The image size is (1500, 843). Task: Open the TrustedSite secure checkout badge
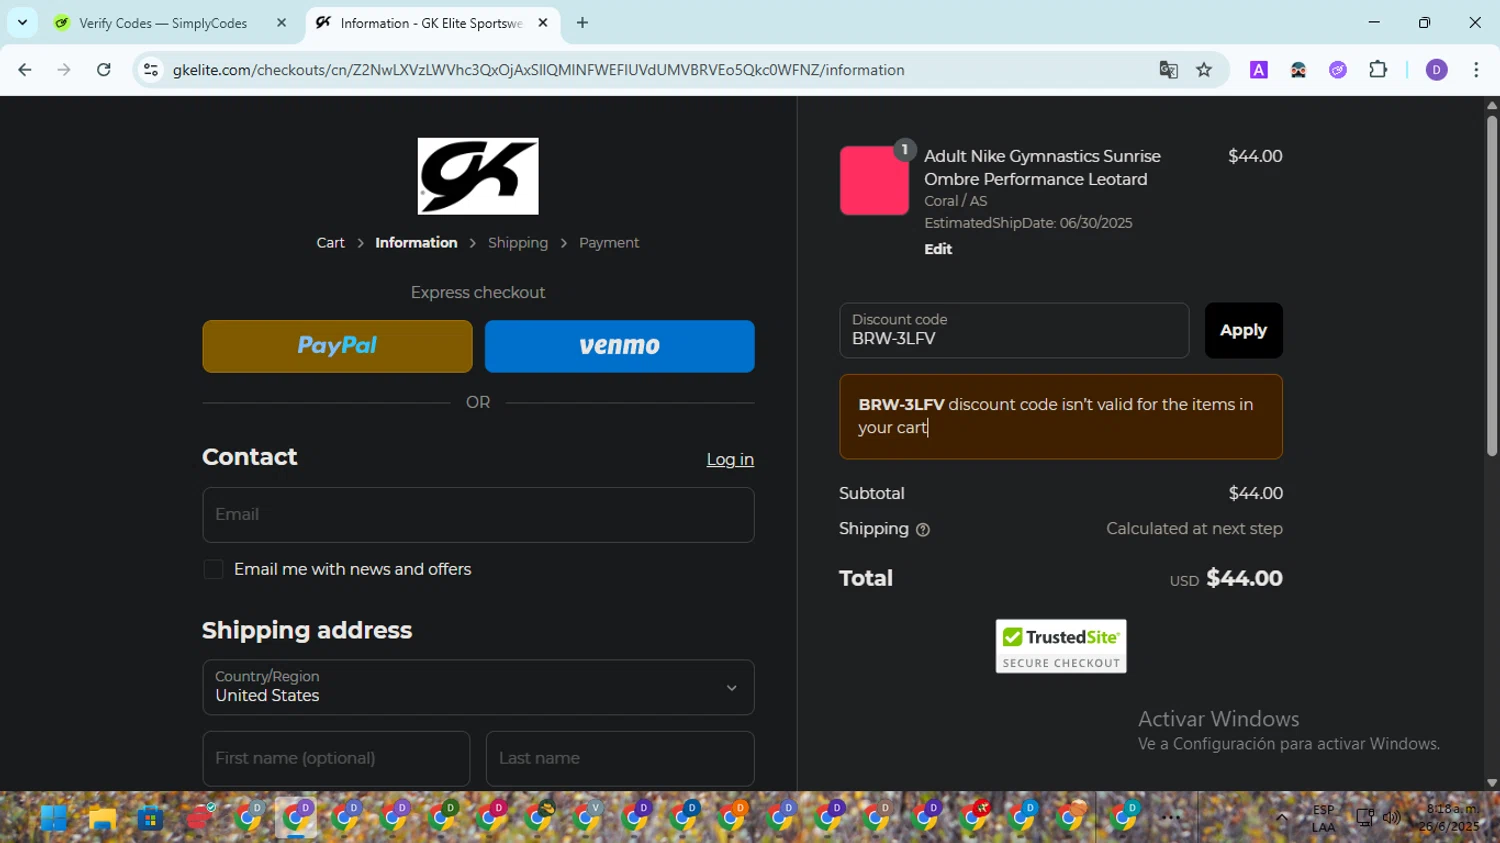(1061, 646)
